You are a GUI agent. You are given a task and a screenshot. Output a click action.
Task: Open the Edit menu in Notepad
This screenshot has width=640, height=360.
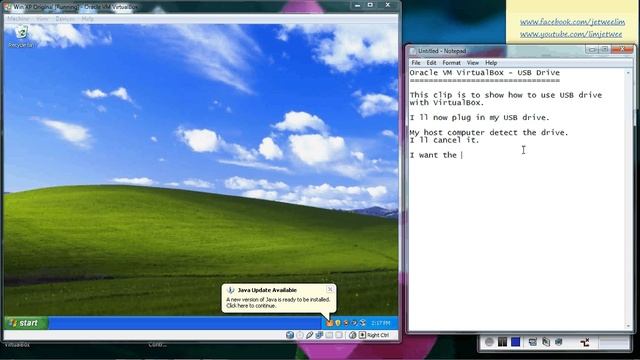click(x=431, y=62)
